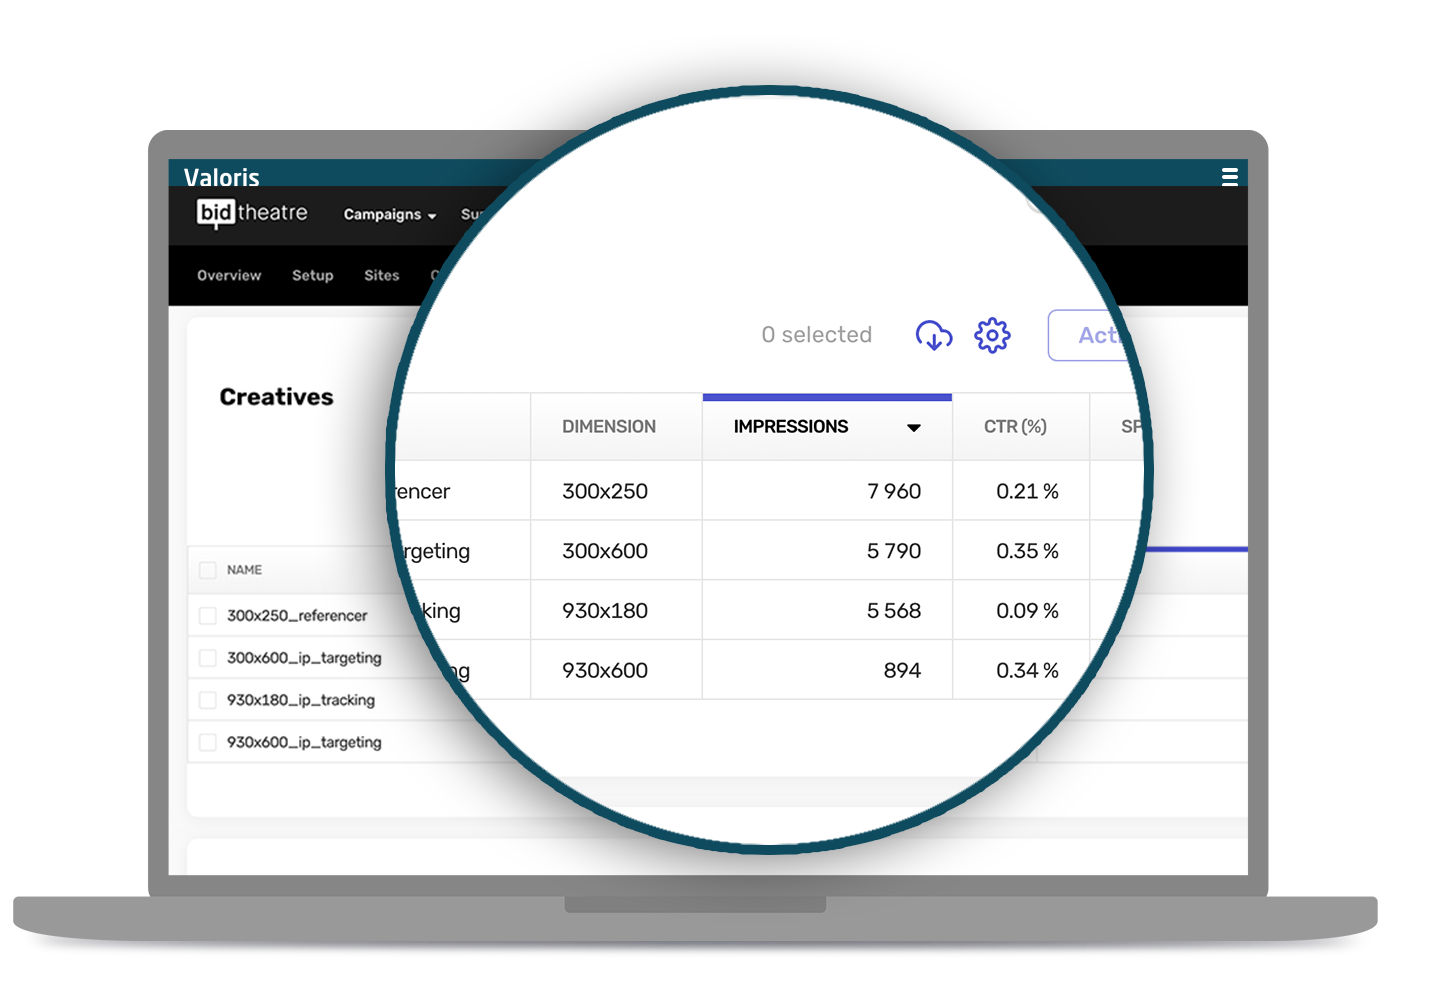This screenshot has height=1000, width=1430.
Task: Tick the NAME header select-all checkbox
Action: click(208, 570)
